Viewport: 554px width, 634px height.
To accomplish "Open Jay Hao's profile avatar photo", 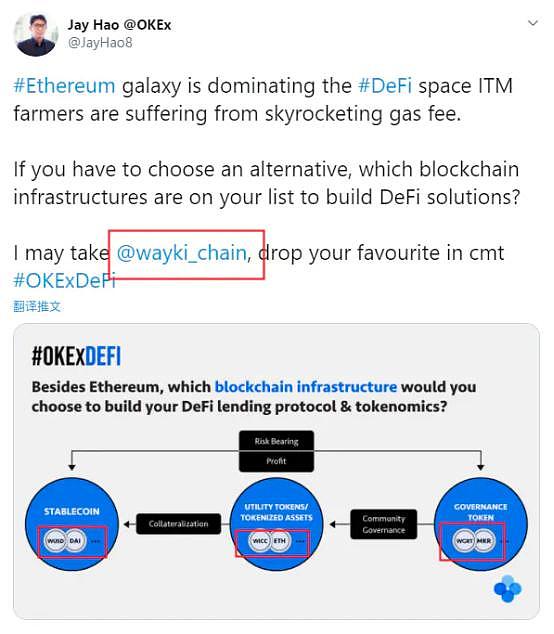I will click(x=36, y=35).
